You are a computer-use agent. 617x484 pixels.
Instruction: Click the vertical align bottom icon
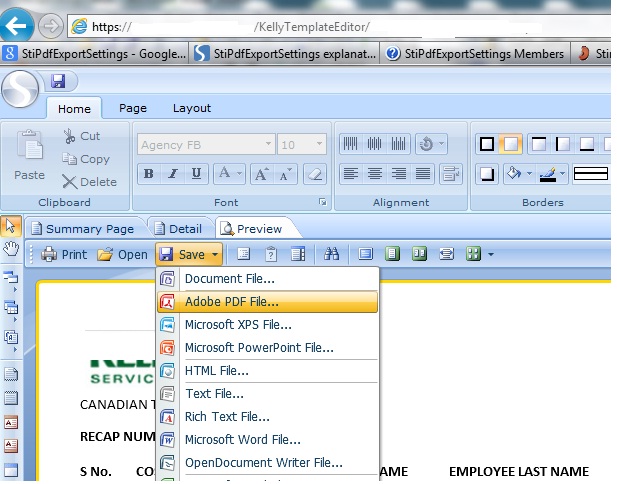point(399,144)
